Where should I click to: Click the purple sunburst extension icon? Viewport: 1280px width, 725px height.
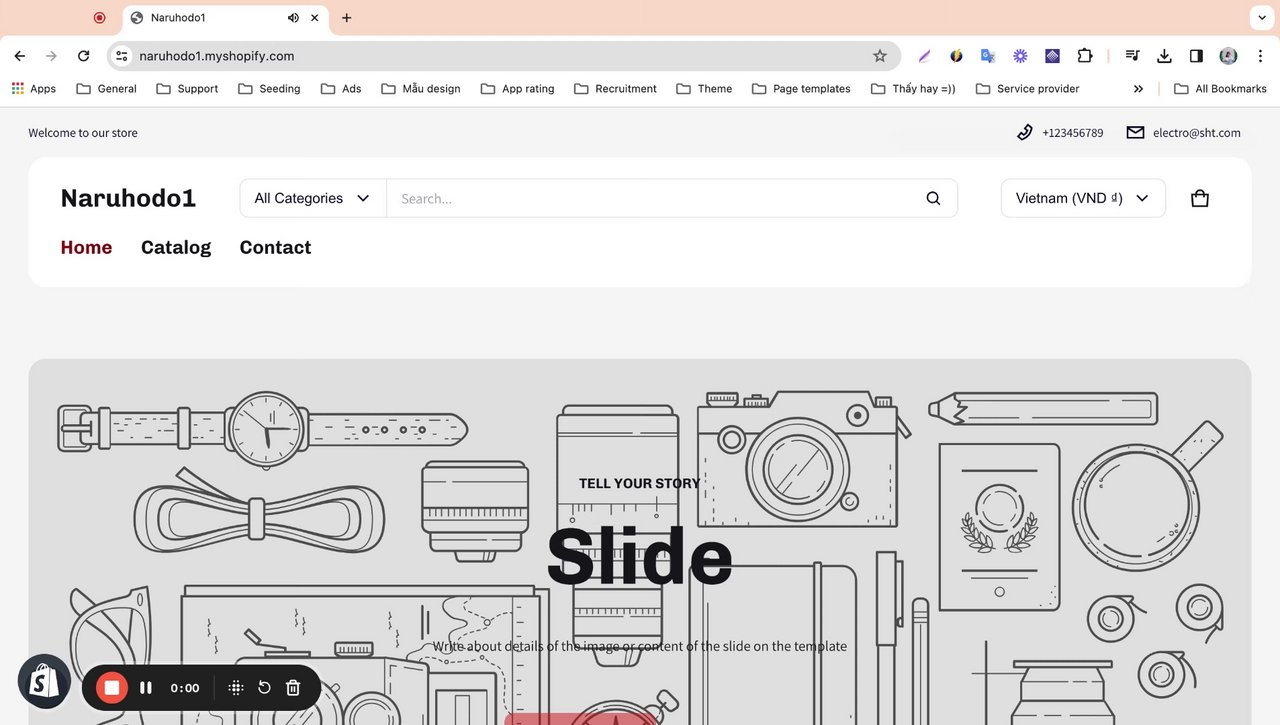[x=1020, y=56]
